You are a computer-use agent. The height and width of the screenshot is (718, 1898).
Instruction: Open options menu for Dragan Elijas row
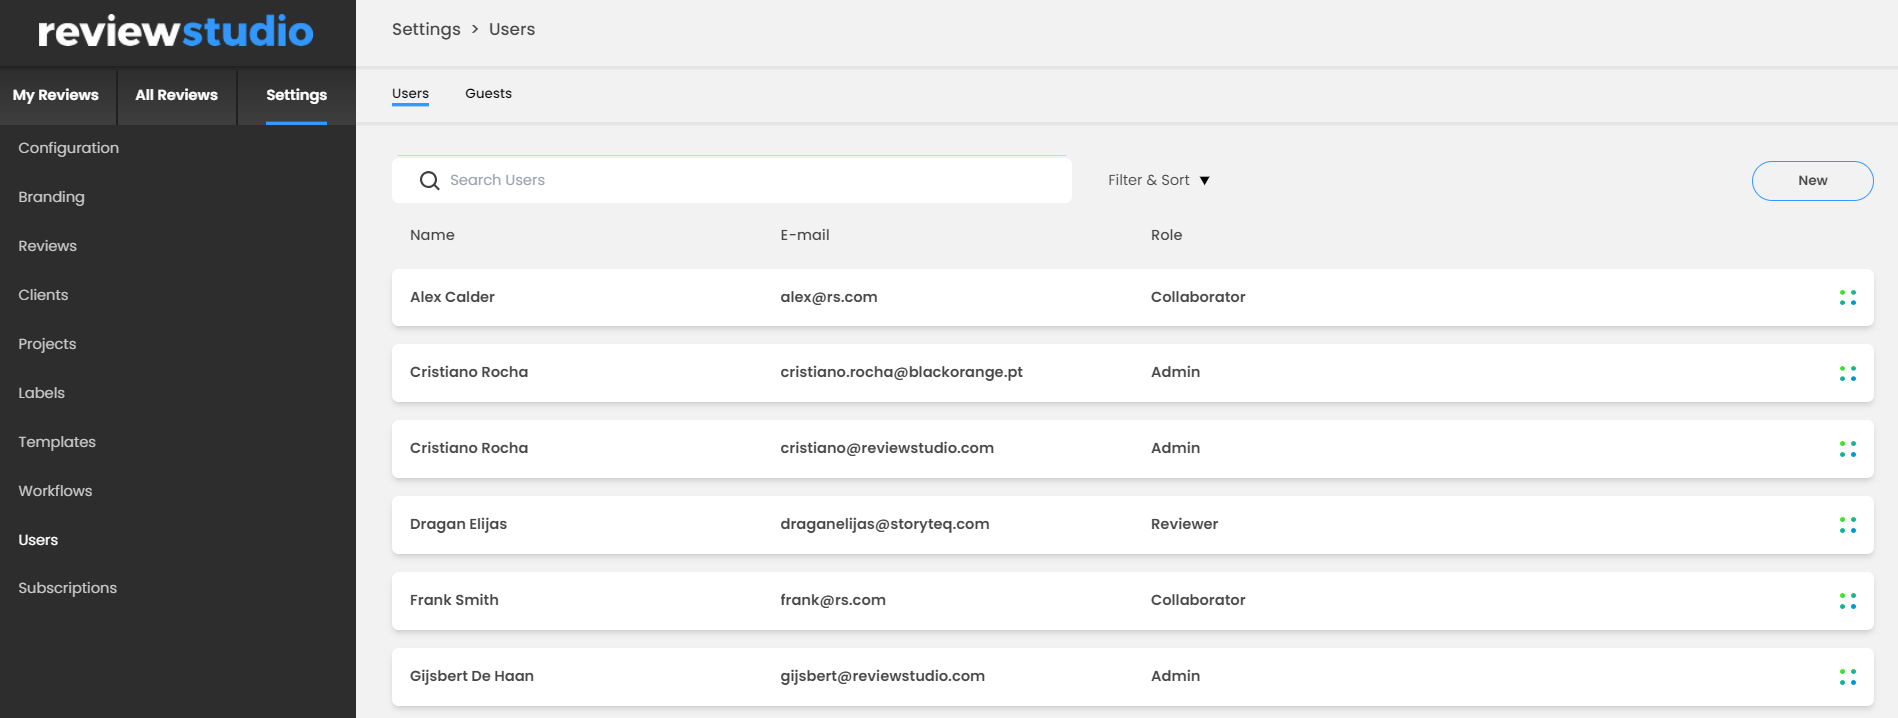[1847, 525]
